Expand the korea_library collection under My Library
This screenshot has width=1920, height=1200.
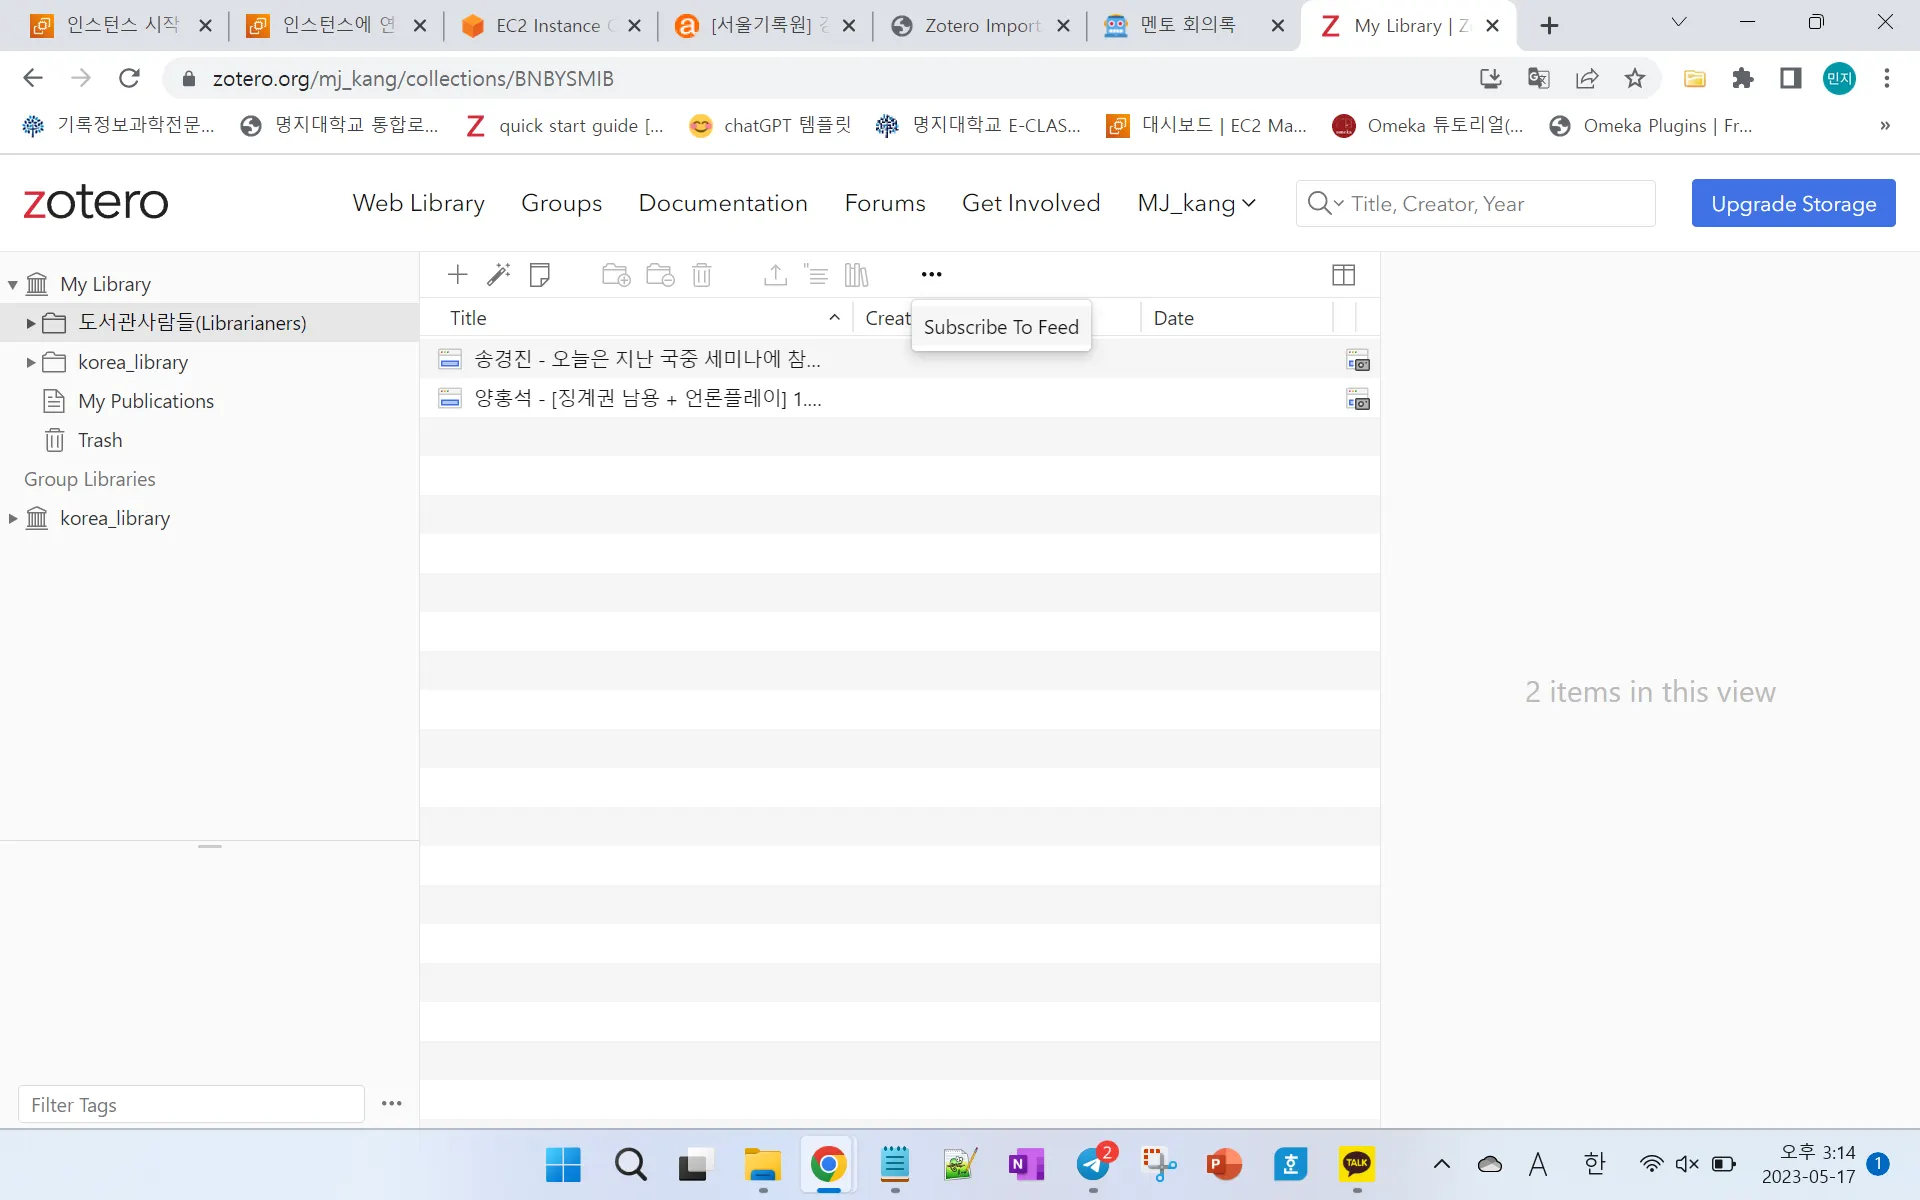[31, 362]
